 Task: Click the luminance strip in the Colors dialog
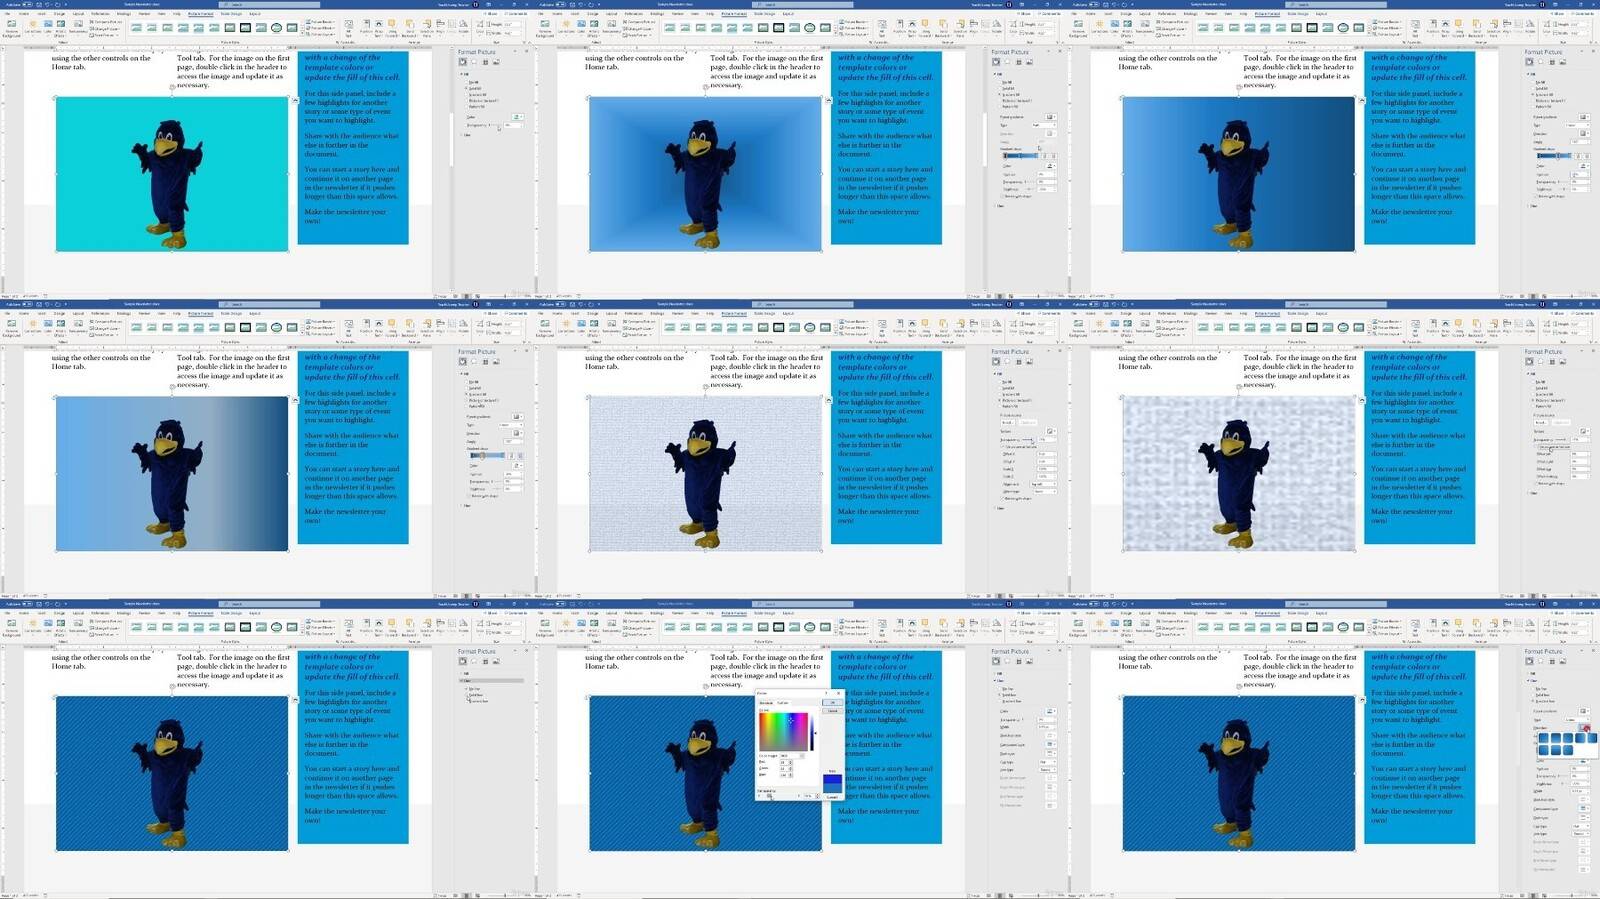coord(812,733)
